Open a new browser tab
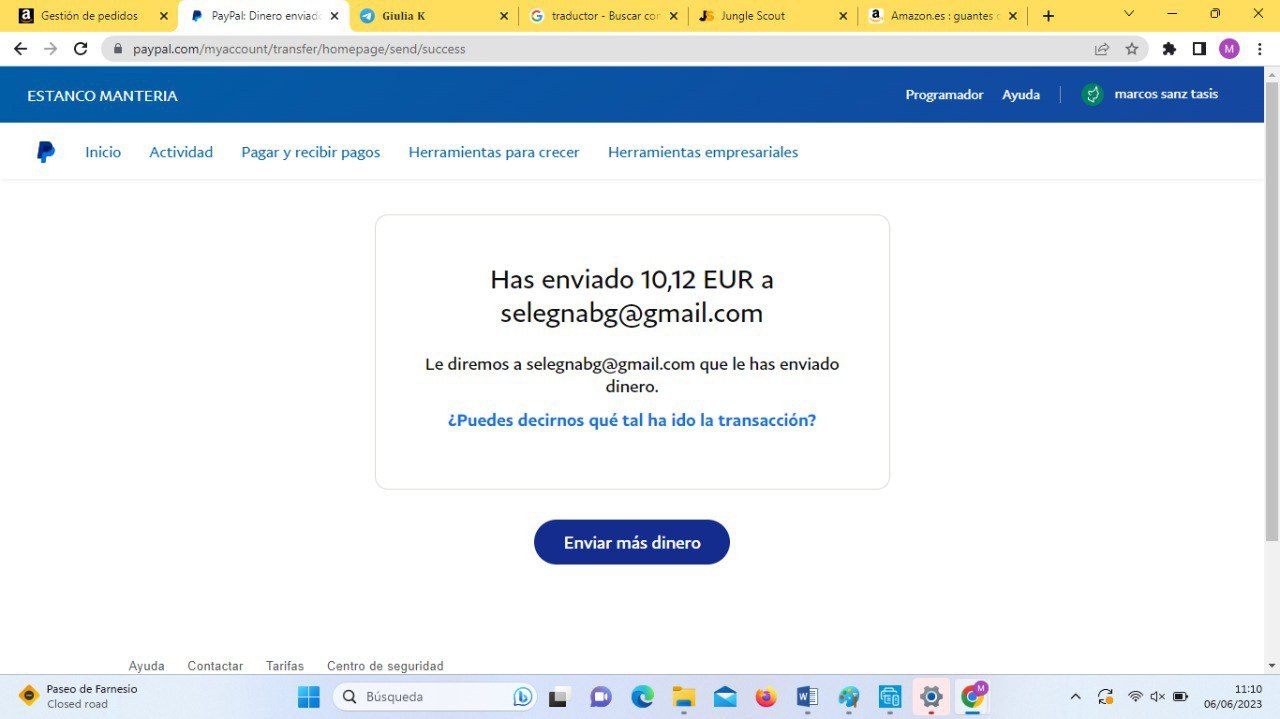The image size is (1280, 719). click(x=1048, y=16)
